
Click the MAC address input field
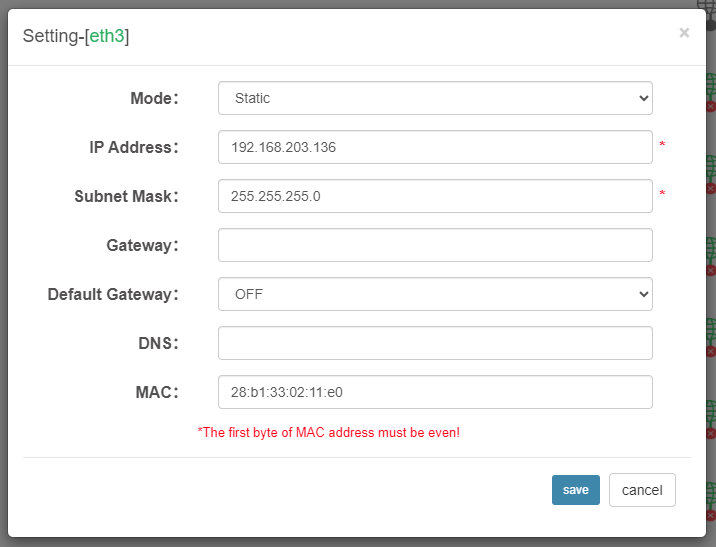coord(435,392)
